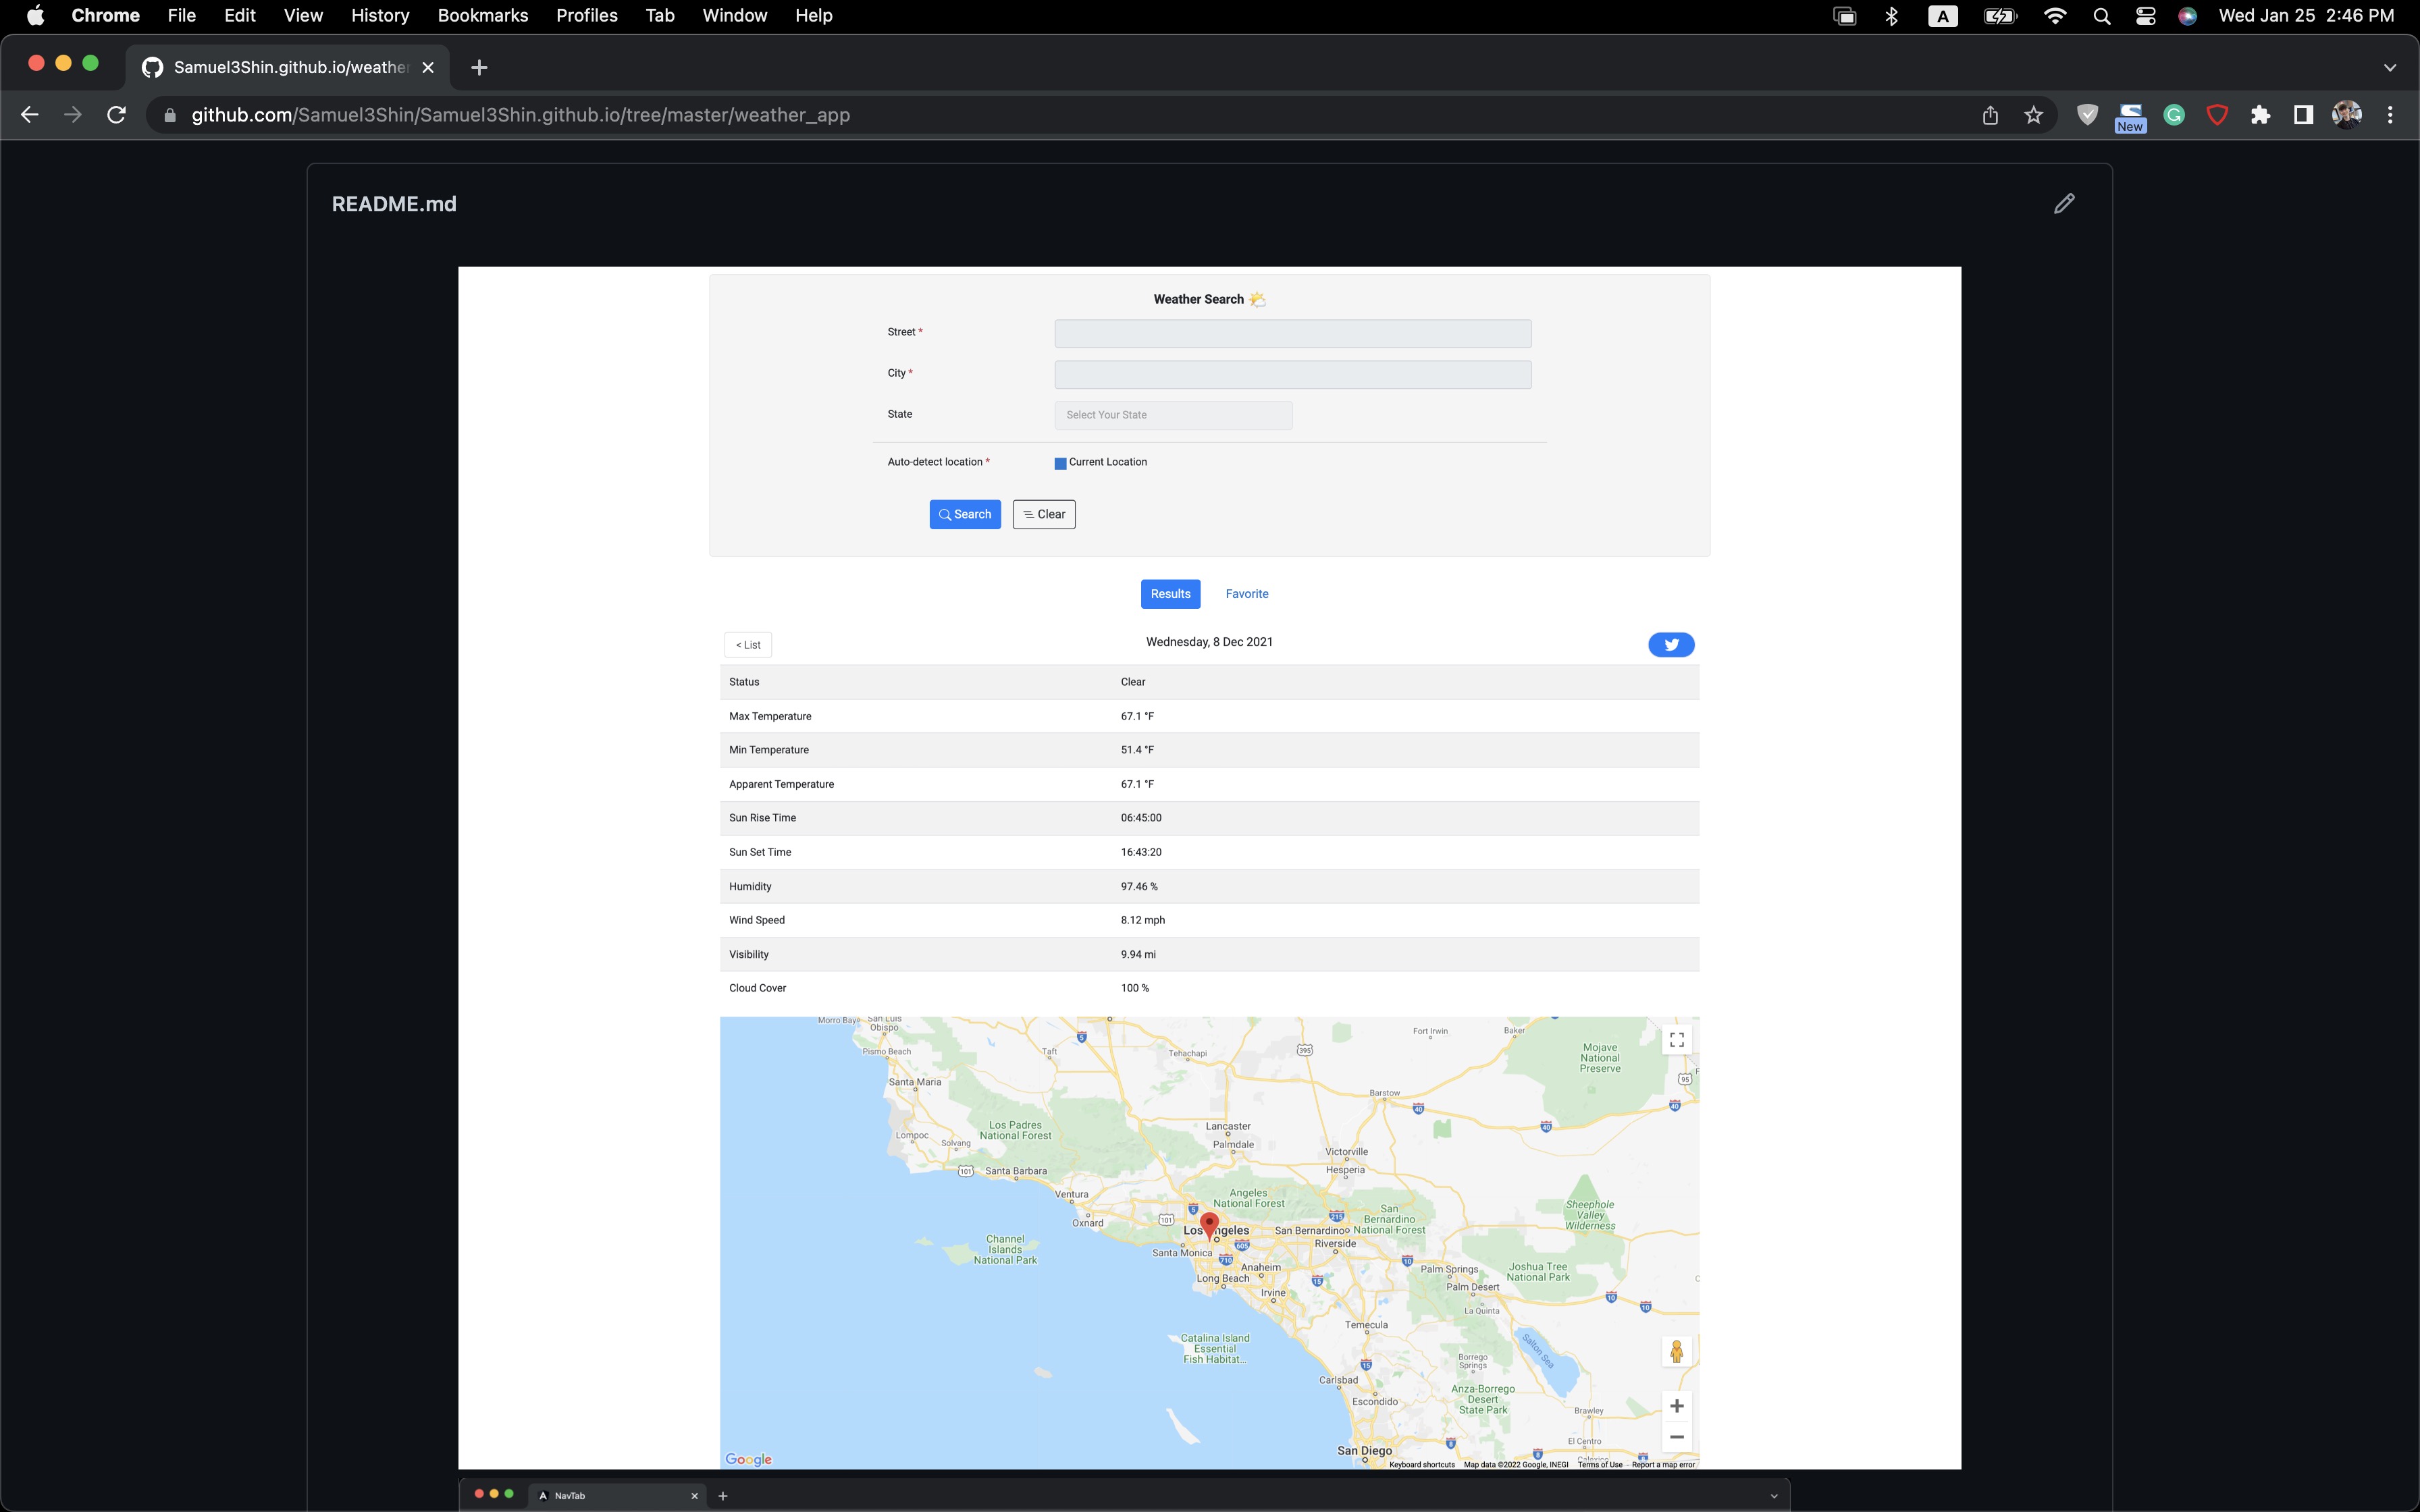Toggle the Current Location checkbox
This screenshot has width=2420, height=1512.
click(x=1060, y=463)
